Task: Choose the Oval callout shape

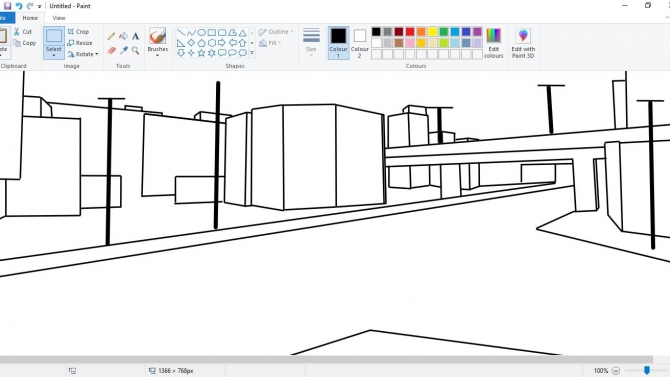Action: pyautogui.click(x=232, y=53)
